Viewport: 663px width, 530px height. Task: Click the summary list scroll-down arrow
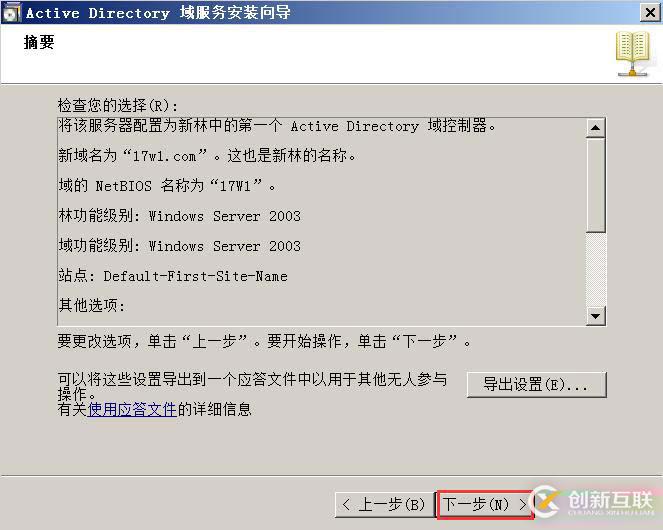(x=595, y=316)
